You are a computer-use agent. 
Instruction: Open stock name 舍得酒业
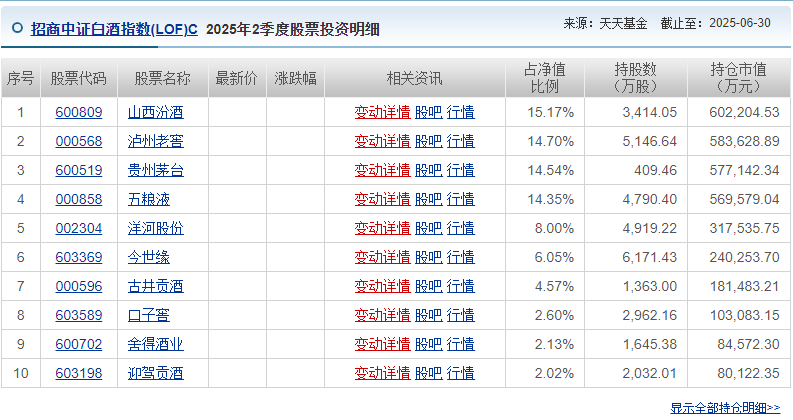(x=156, y=344)
